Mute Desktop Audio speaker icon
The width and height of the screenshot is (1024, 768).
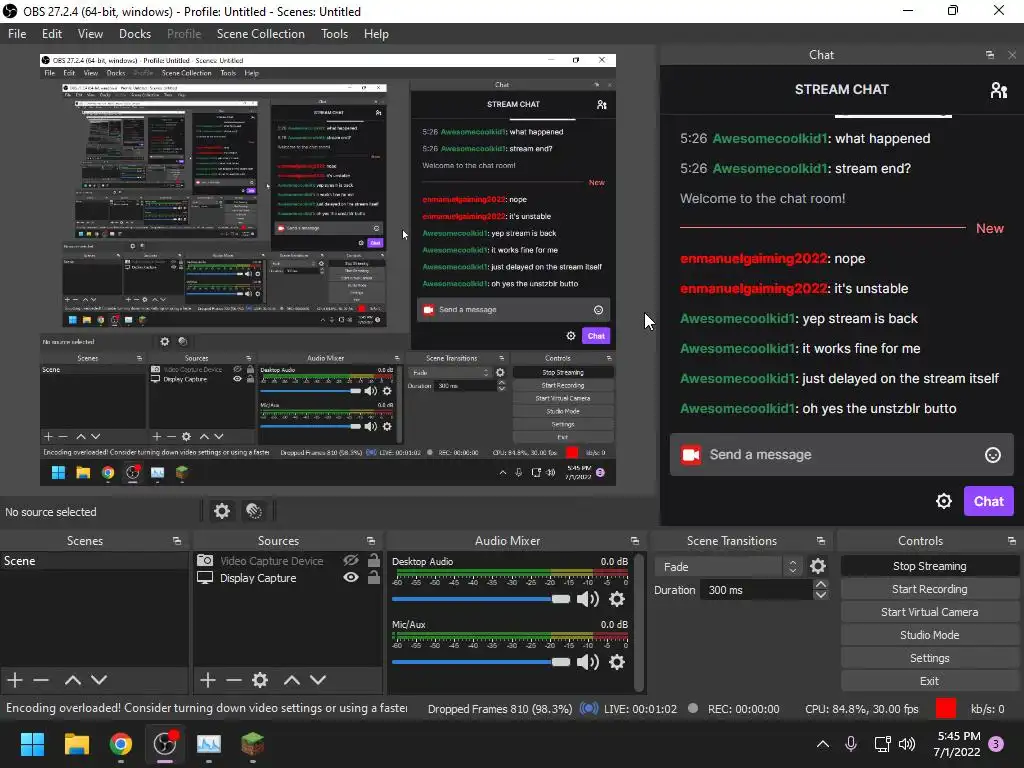point(588,599)
